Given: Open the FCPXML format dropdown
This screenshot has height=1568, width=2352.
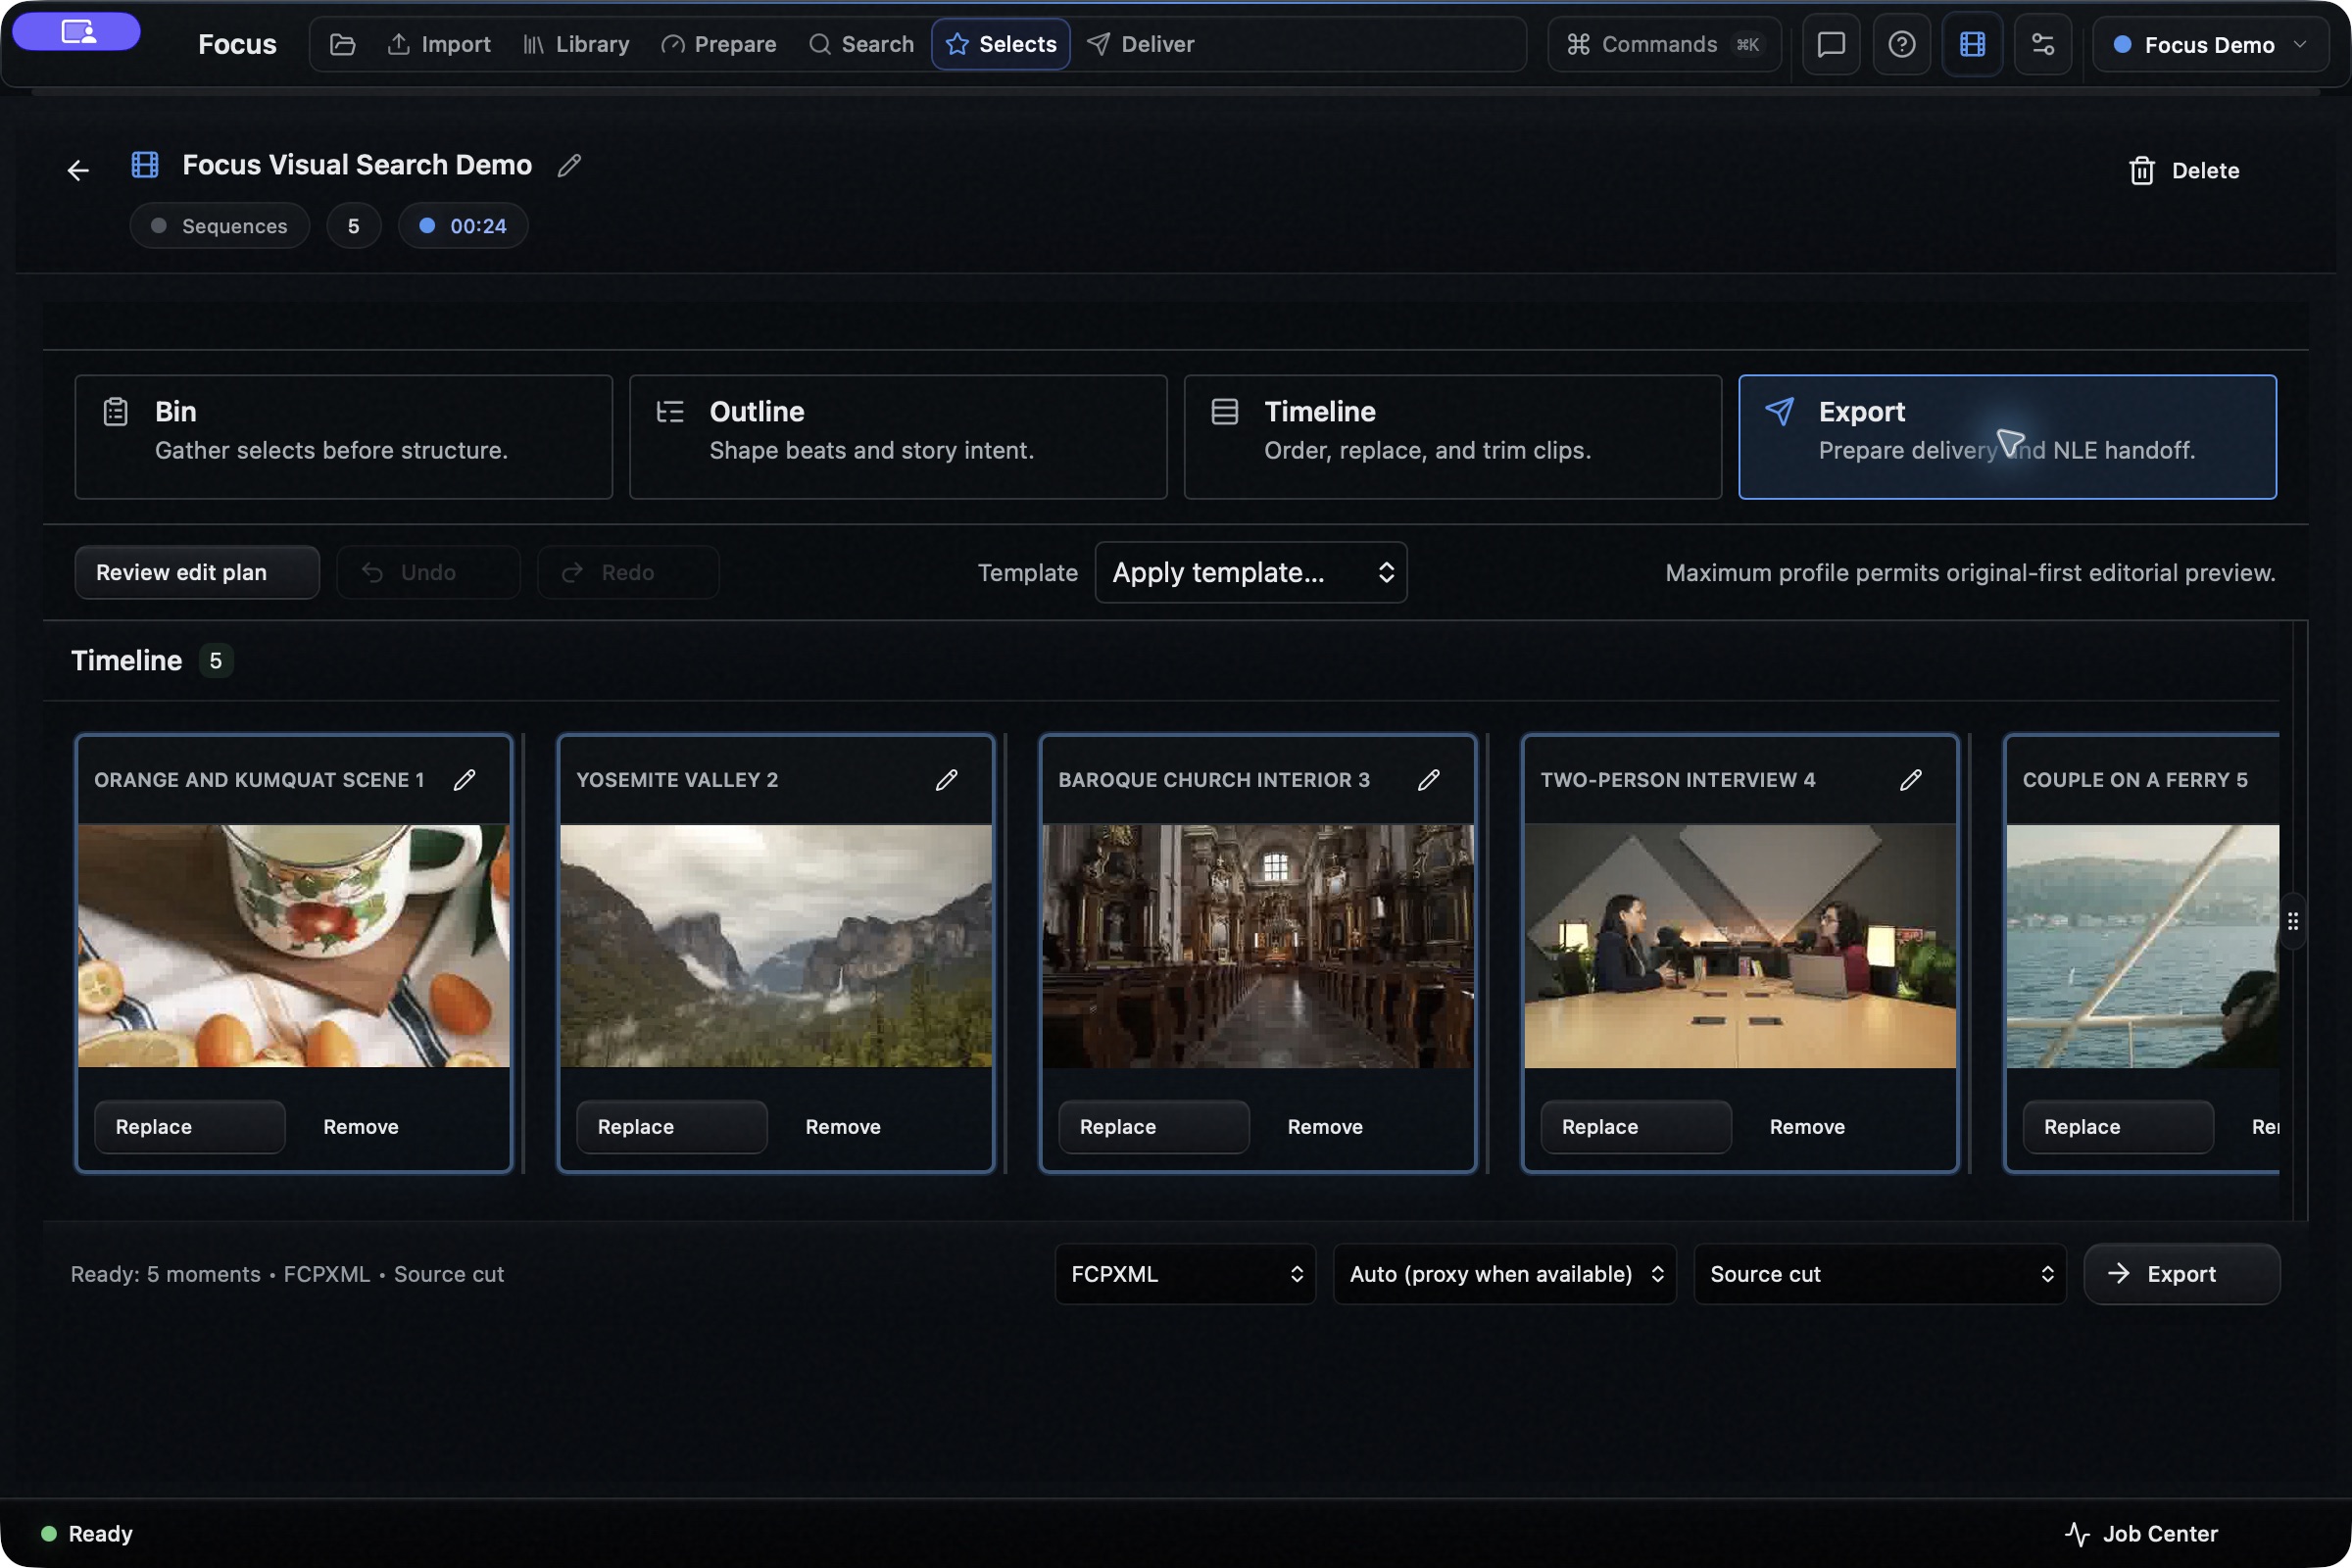Looking at the screenshot, I should tap(1185, 1274).
